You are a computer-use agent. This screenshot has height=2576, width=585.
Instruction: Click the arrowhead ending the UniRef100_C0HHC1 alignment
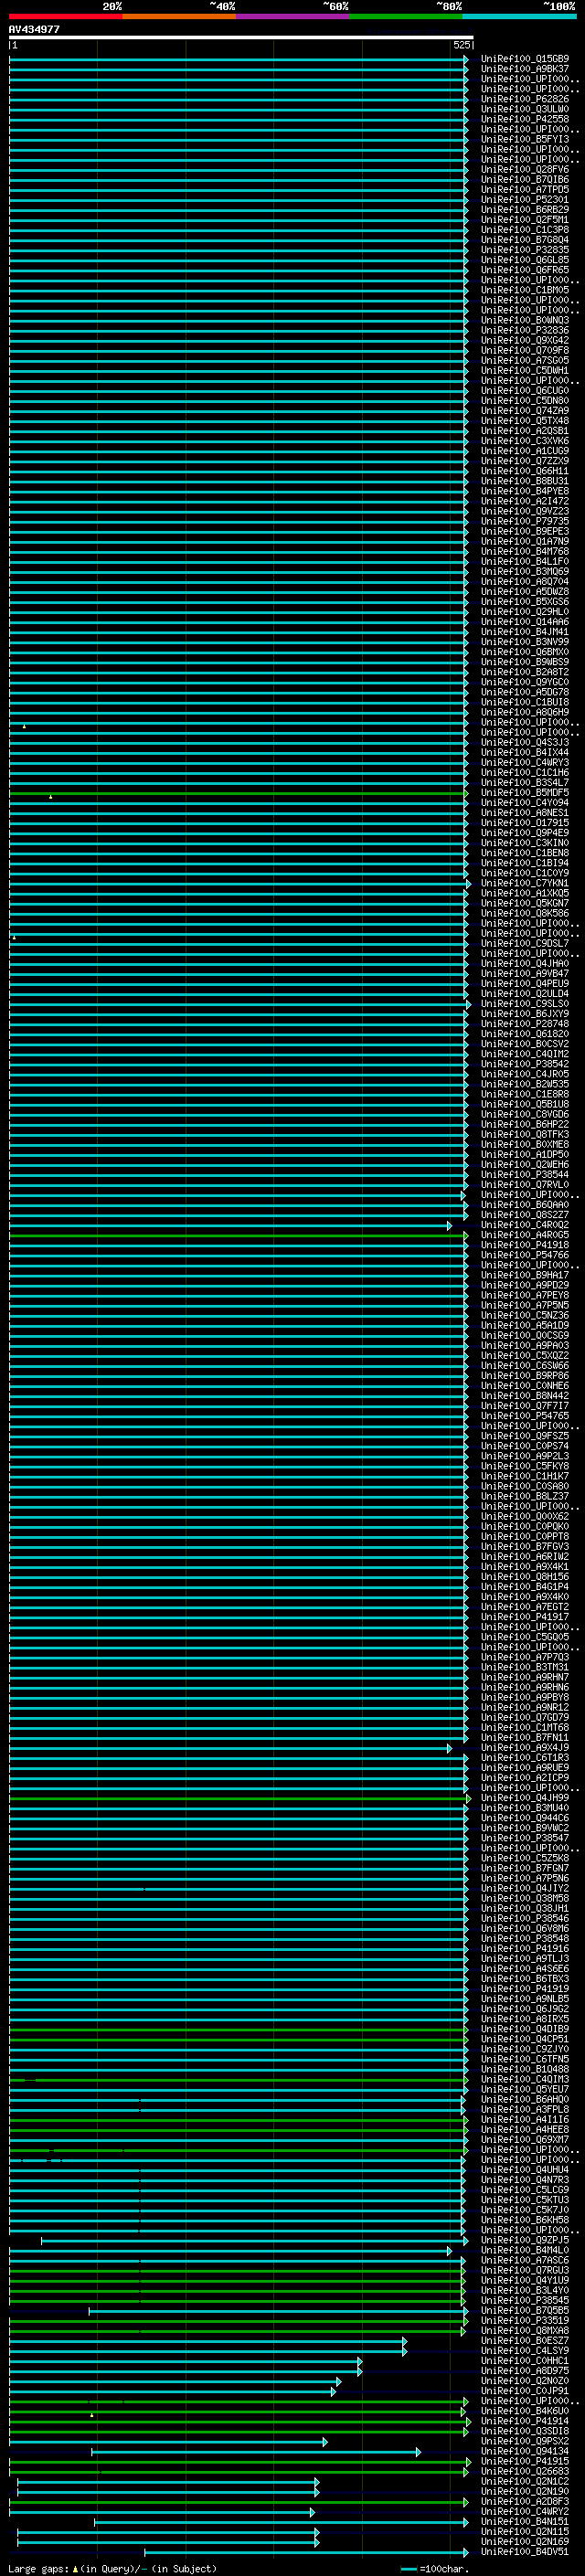360,2361
